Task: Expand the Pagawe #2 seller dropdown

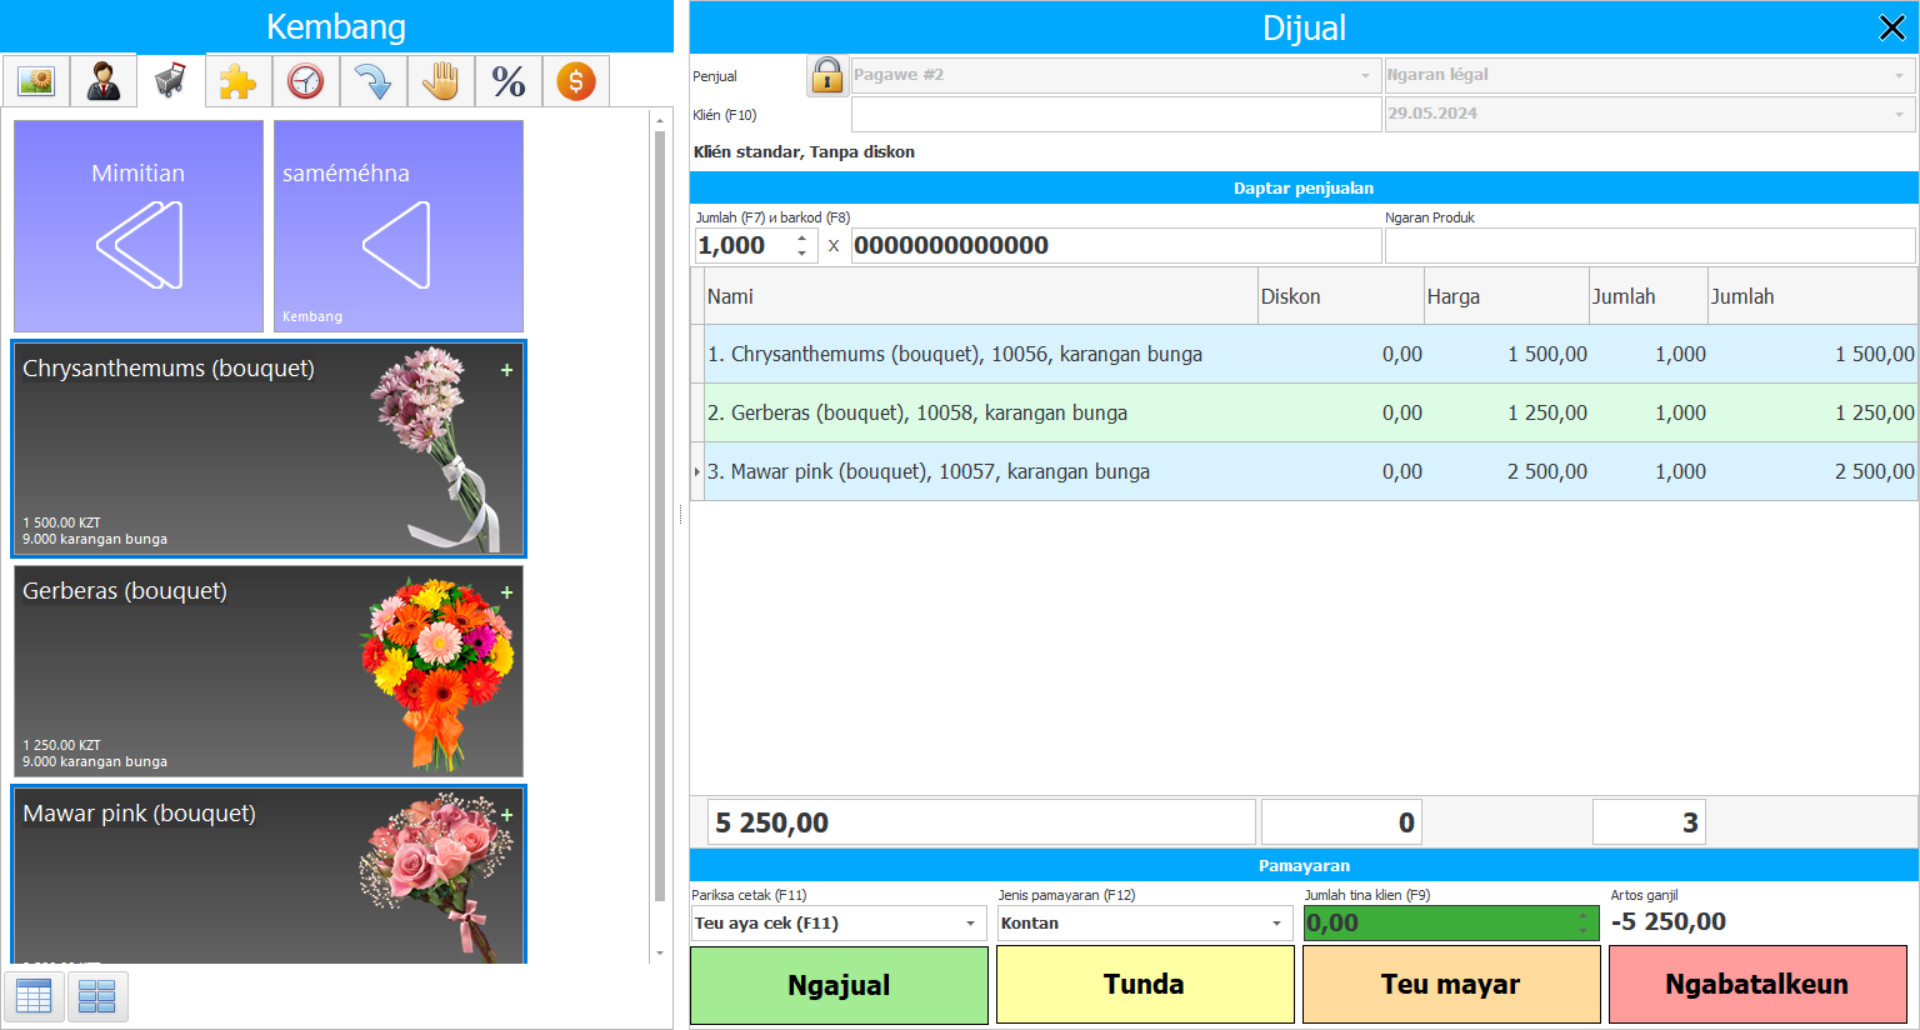Action: point(1364,75)
